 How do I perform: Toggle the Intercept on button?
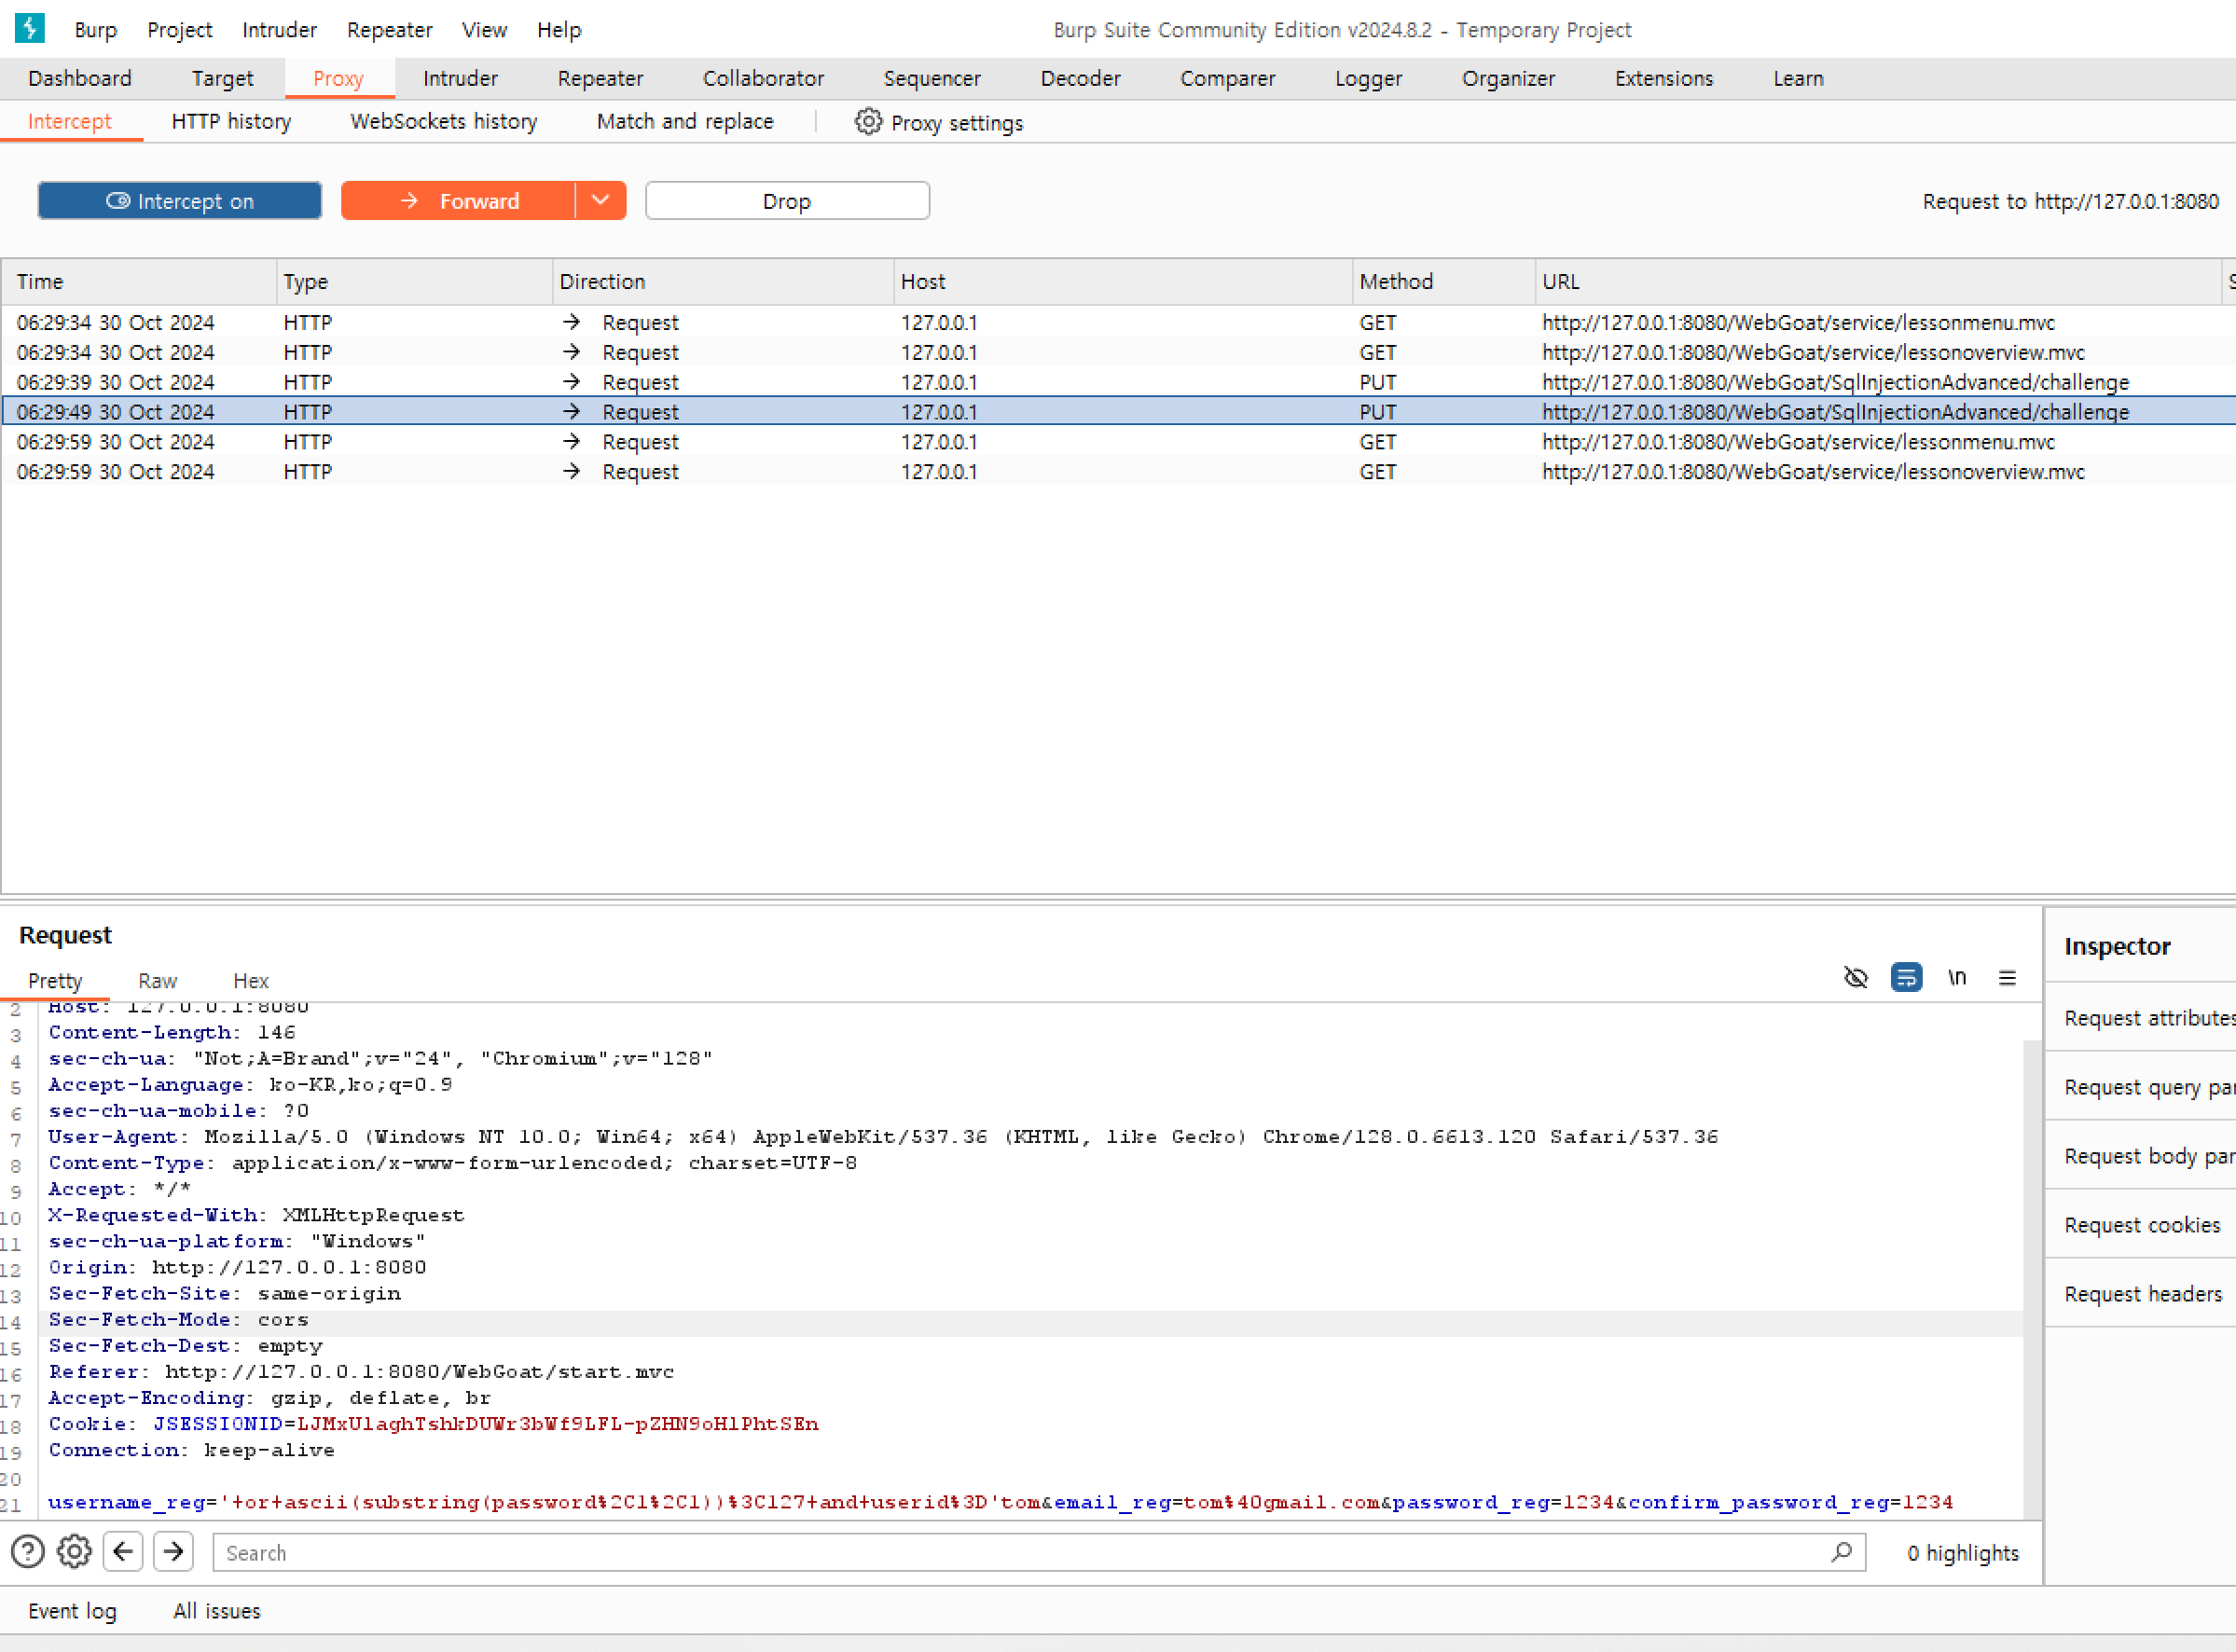coord(180,201)
